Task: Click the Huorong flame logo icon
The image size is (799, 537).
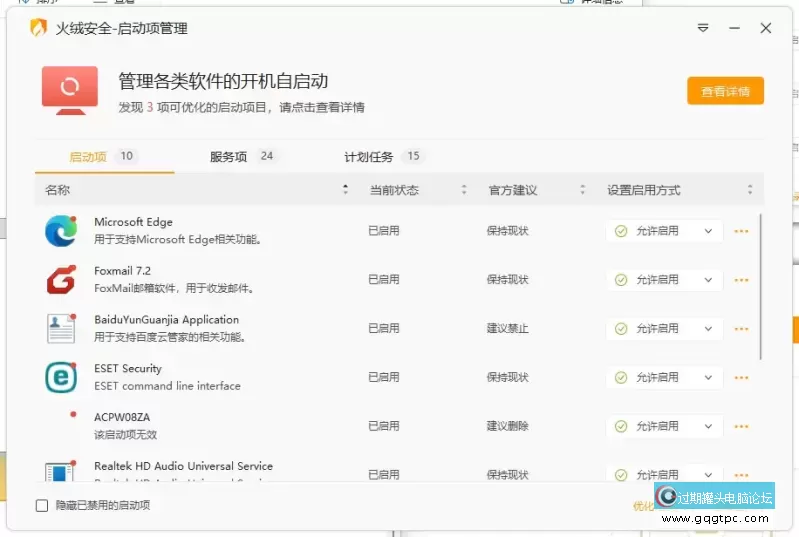Action: tap(38, 28)
